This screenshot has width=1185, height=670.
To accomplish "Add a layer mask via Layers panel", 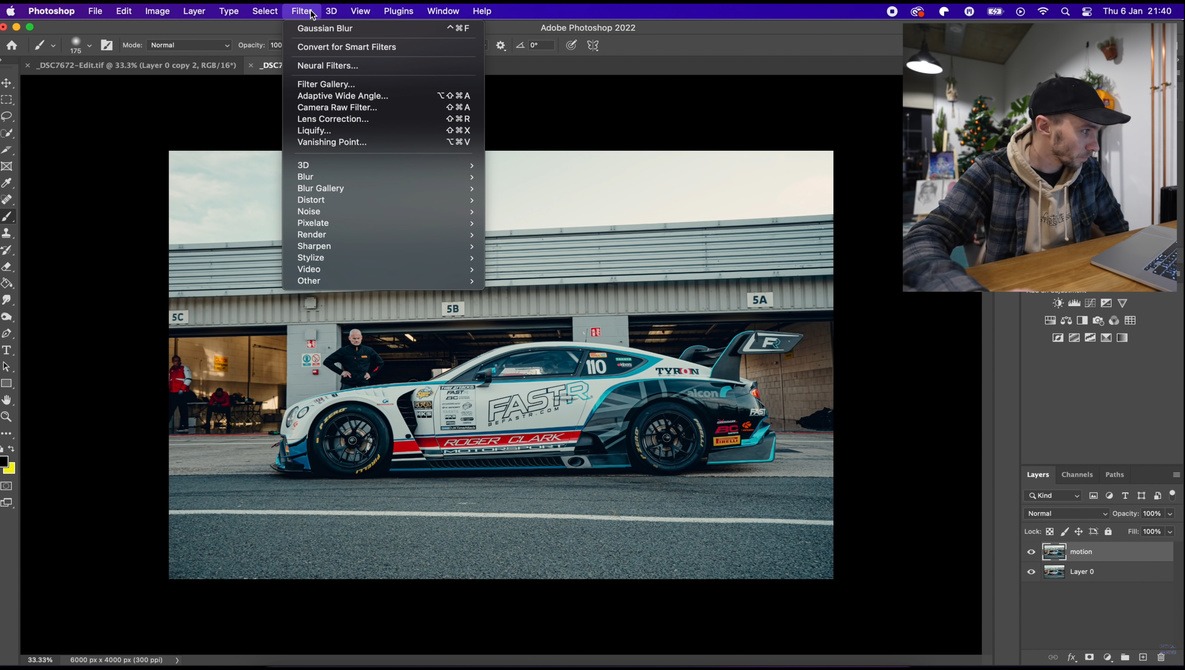I will [1089, 657].
